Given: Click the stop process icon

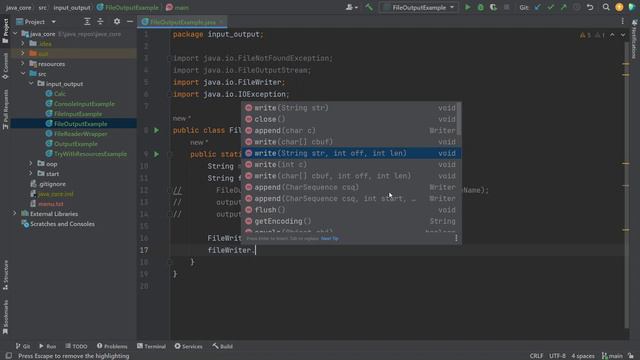Looking at the screenshot, I should point(507,7).
